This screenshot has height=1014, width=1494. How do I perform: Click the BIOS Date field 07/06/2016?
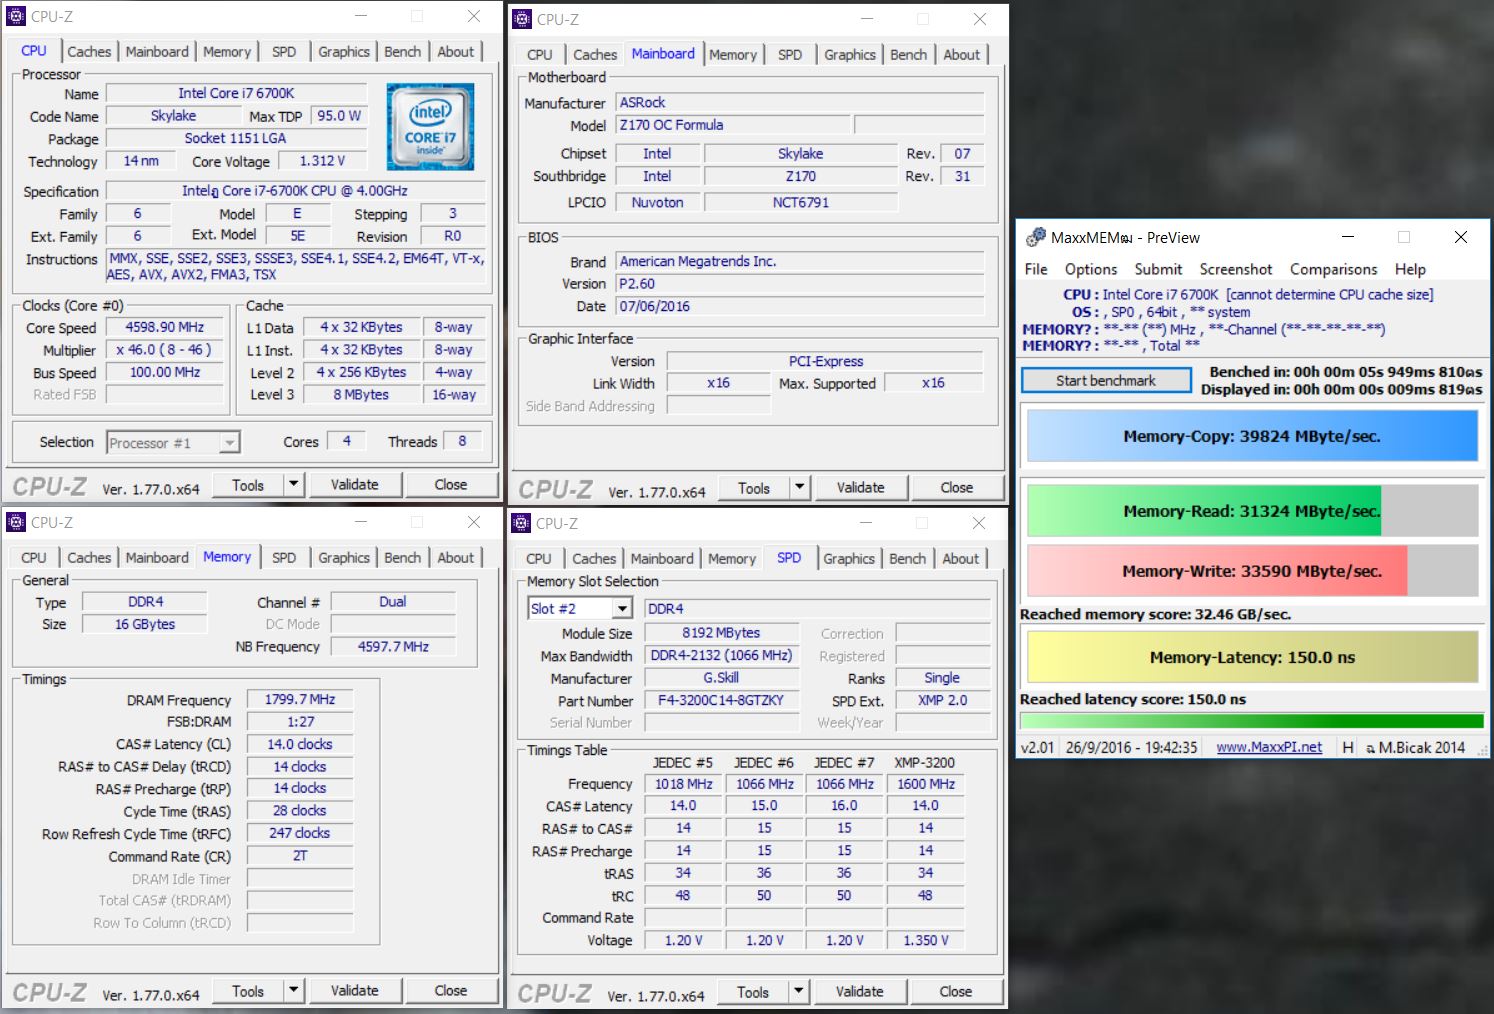[800, 306]
